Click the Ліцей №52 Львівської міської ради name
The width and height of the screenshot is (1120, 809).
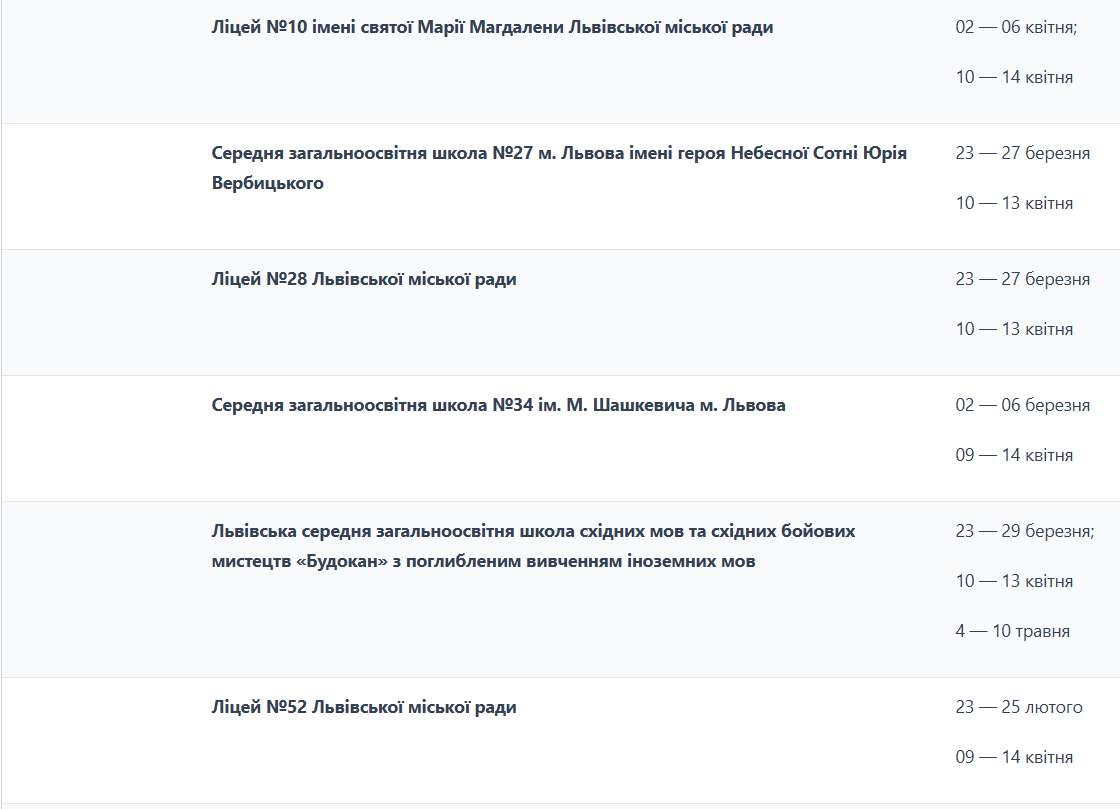point(364,708)
